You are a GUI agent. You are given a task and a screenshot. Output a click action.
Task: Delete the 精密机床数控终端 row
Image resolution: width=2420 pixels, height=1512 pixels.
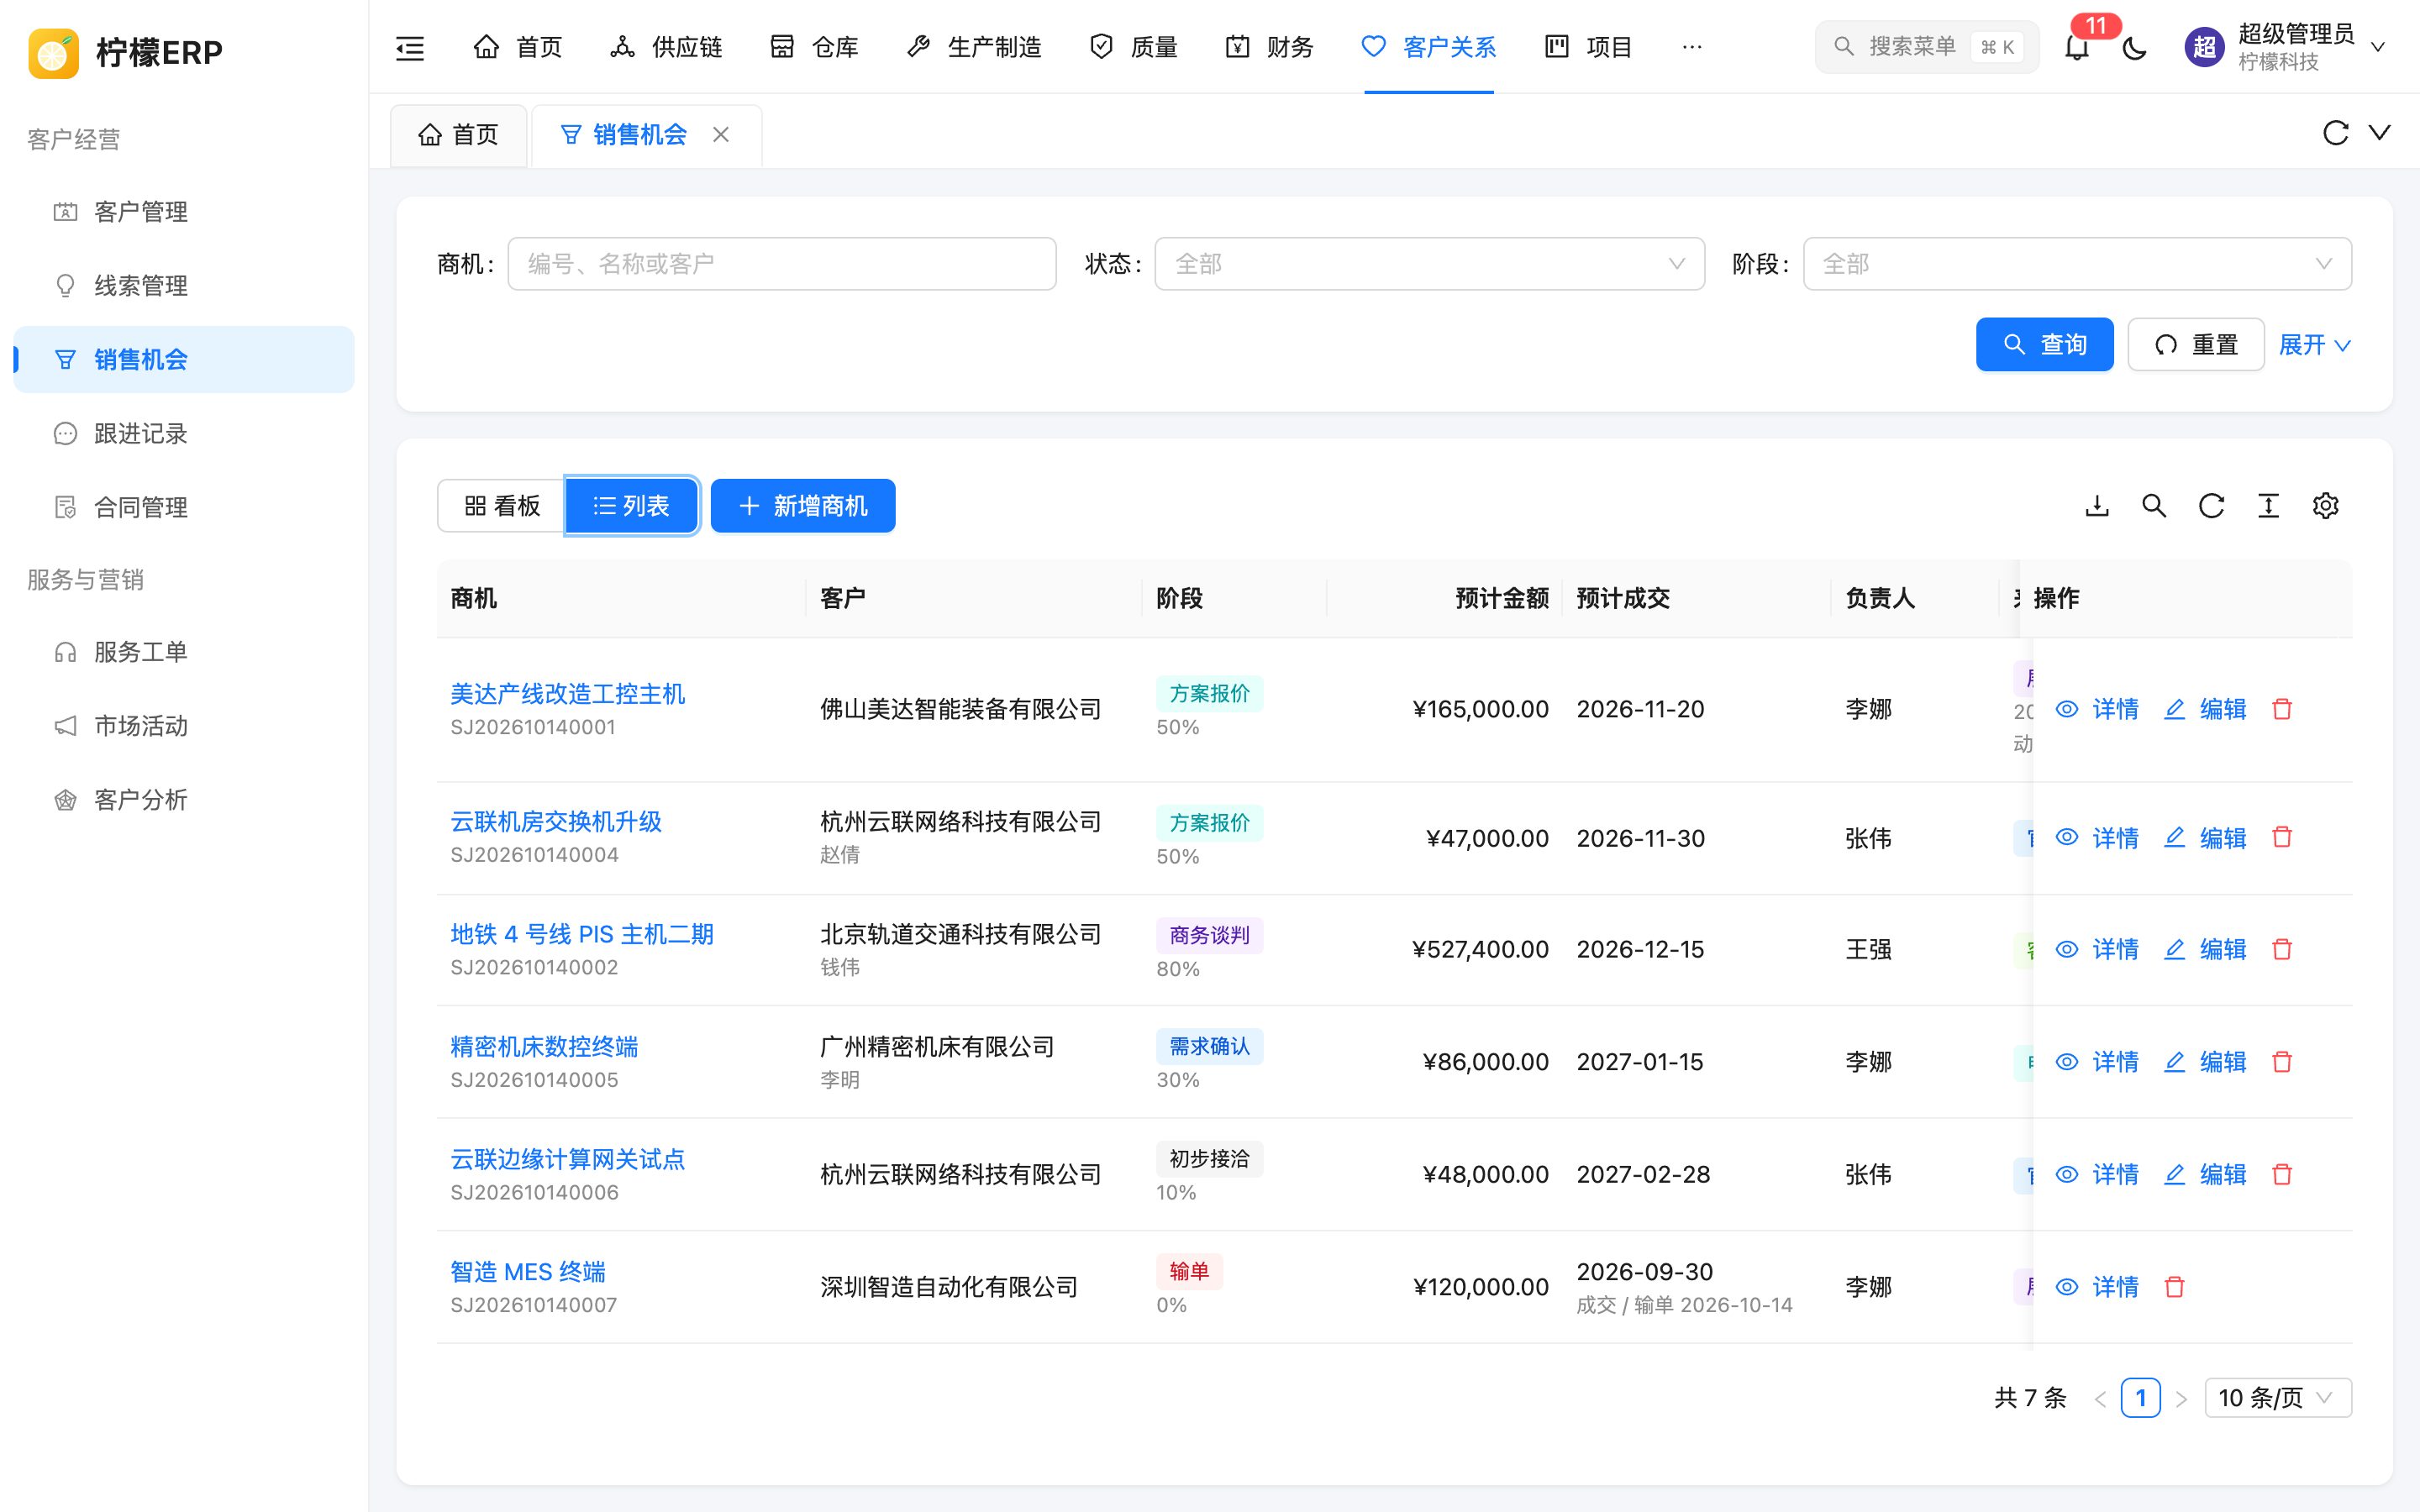point(2282,1062)
